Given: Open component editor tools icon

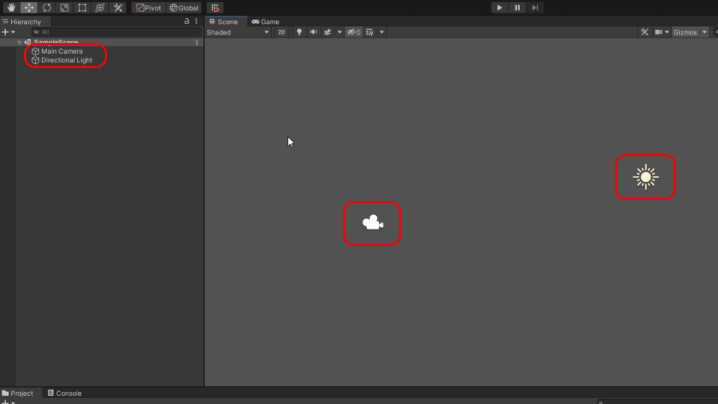Looking at the screenshot, I should tap(644, 32).
